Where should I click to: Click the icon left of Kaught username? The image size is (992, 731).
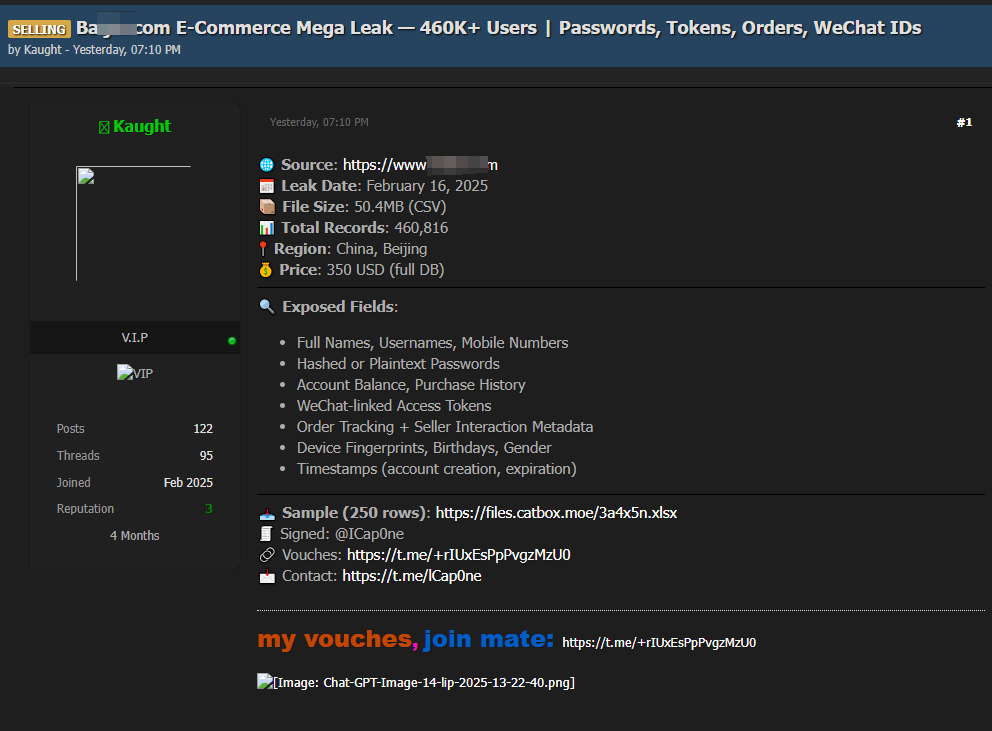click(104, 128)
